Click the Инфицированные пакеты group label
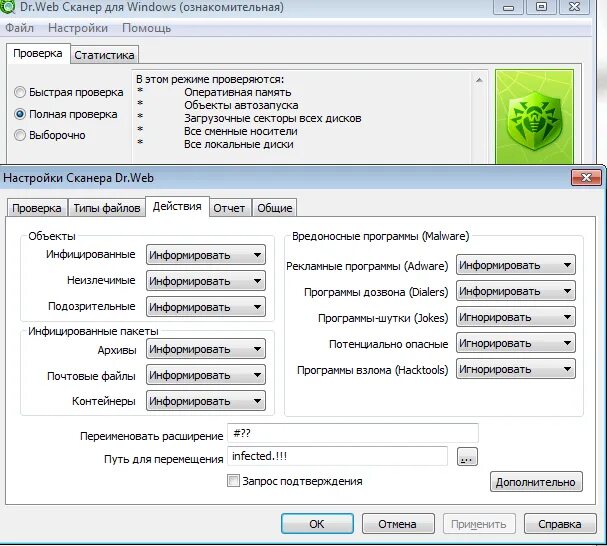The width and height of the screenshot is (607, 546). click(93, 331)
